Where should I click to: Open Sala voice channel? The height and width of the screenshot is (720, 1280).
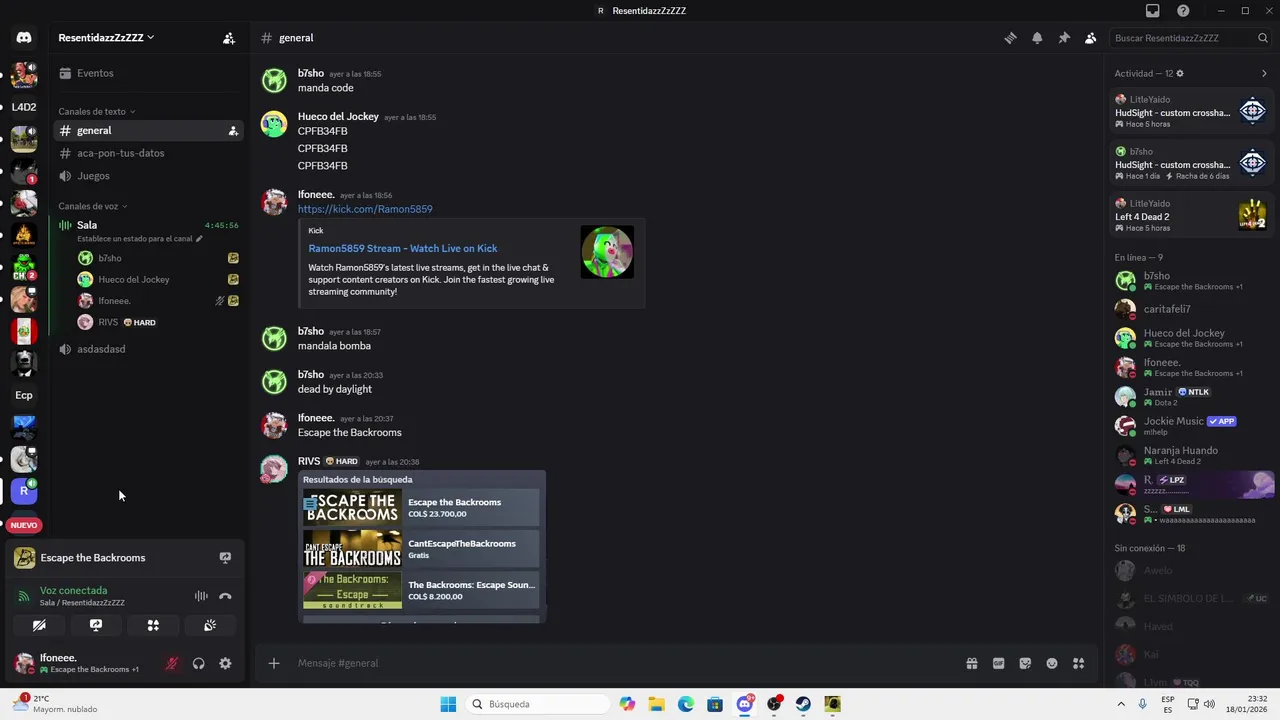[148, 230]
